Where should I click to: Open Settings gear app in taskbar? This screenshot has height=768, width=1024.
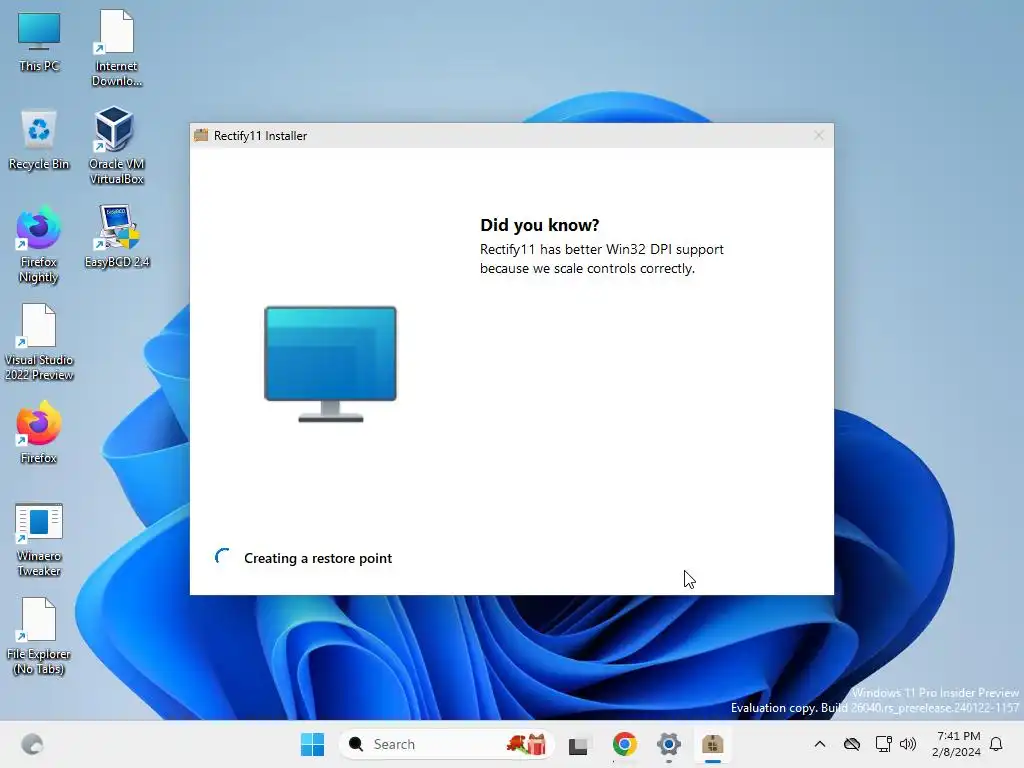(669, 744)
